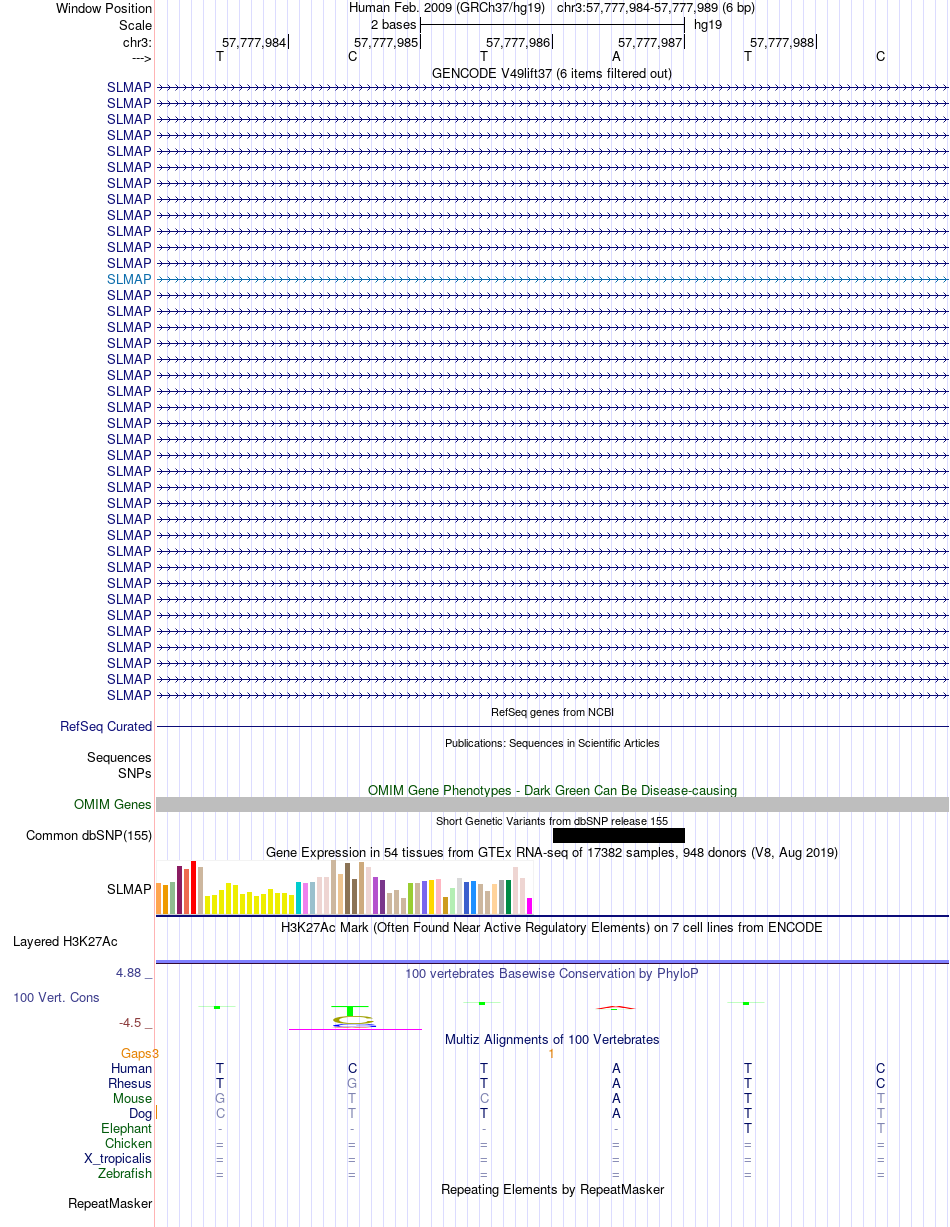Image resolution: width=950 pixels, height=1227 pixels.
Task: Select the Sequences SNPs track label
Action: 119,765
